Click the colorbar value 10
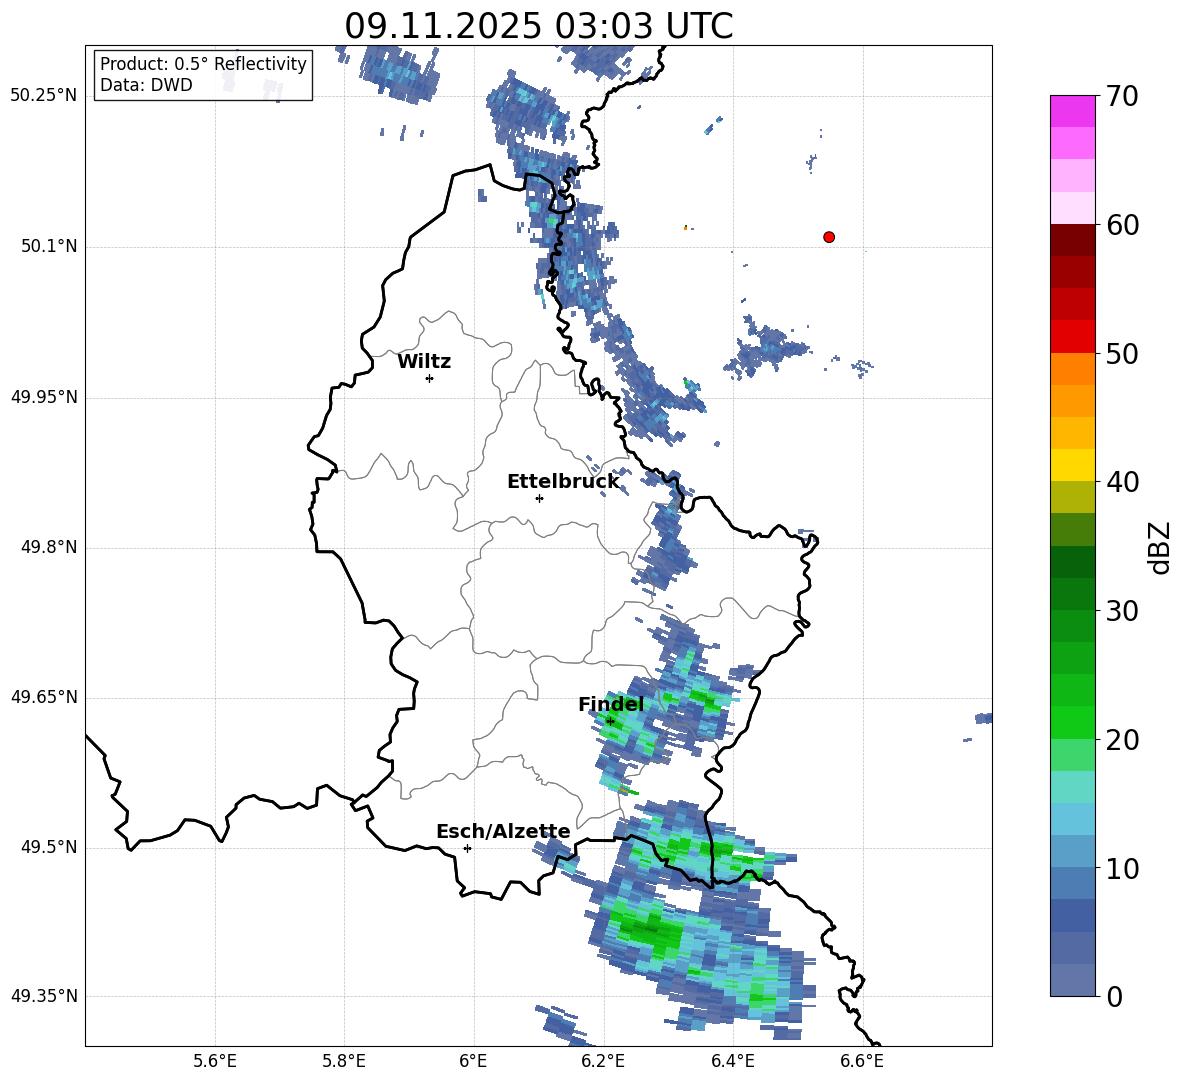This screenshot has height=1081, width=1184. (1122, 869)
